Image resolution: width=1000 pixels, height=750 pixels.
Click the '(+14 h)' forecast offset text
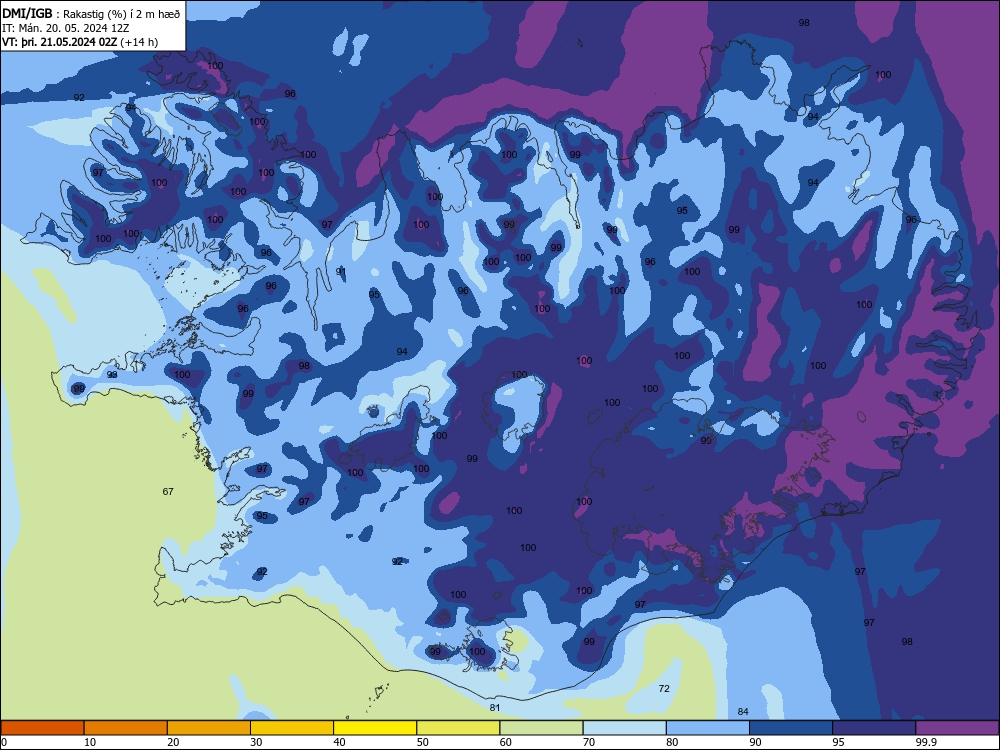(x=139, y=42)
